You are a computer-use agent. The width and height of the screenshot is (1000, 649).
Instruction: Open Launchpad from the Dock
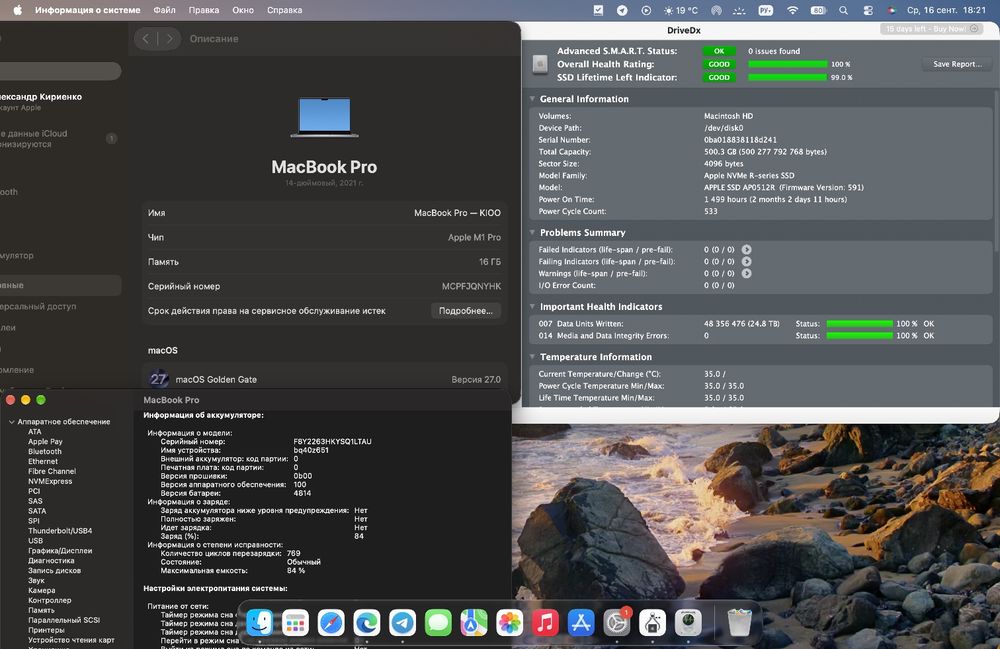coord(295,622)
